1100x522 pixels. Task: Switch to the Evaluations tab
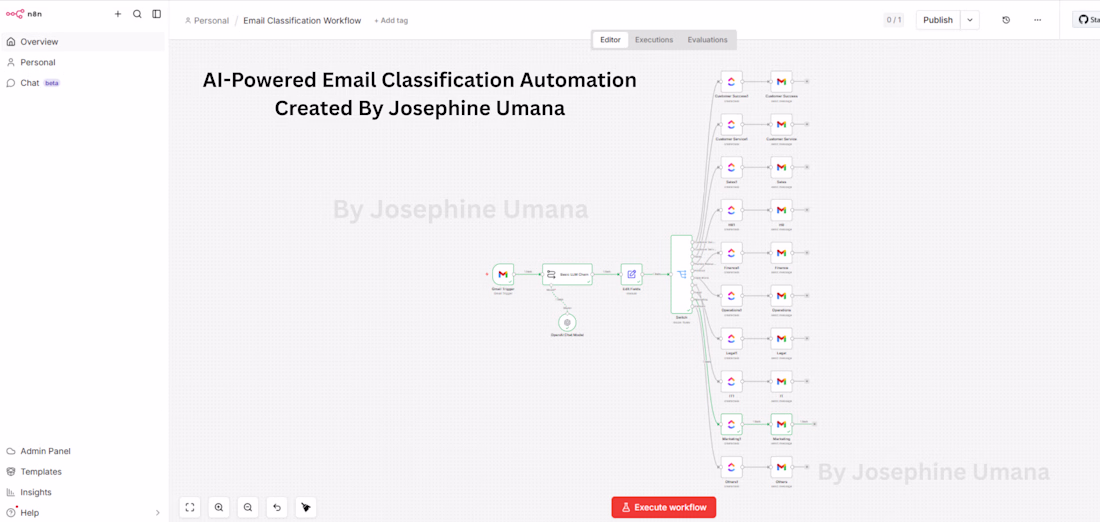coord(707,40)
